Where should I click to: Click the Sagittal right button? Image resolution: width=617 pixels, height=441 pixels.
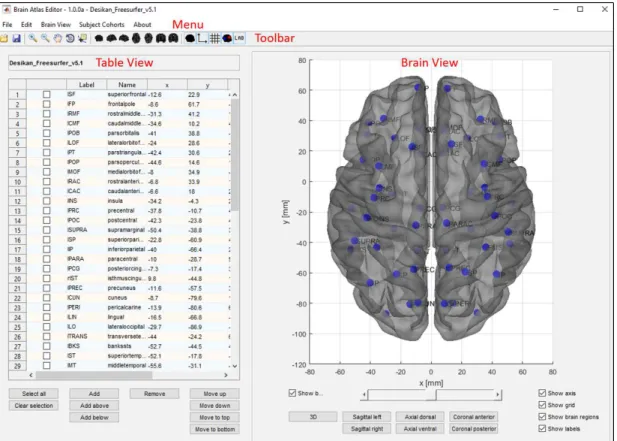(367, 428)
